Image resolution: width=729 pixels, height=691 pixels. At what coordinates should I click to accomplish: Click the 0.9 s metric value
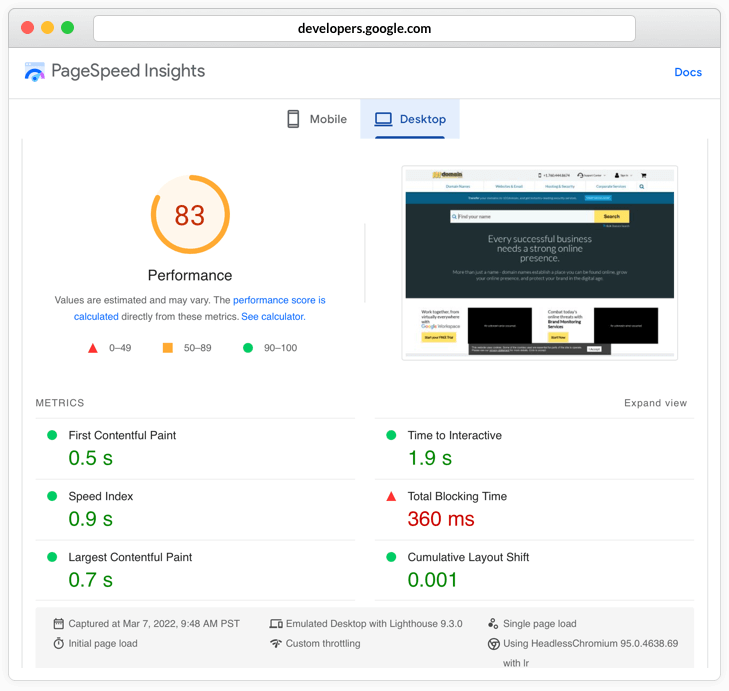pyautogui.click(x=91, y=519)
